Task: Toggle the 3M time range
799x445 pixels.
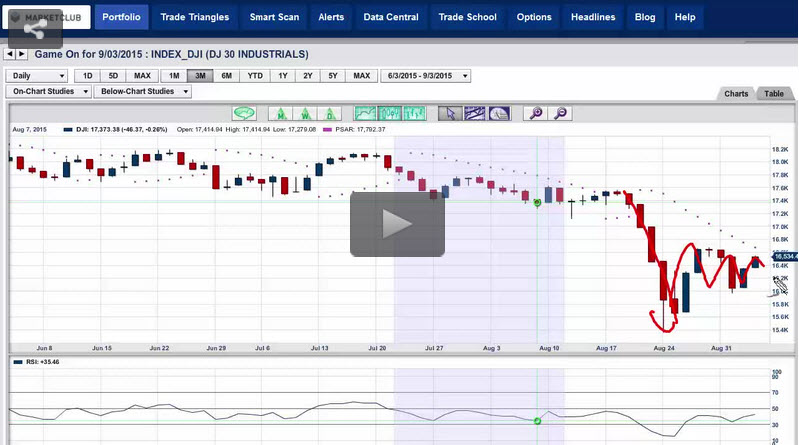Action: coord(200,76)
